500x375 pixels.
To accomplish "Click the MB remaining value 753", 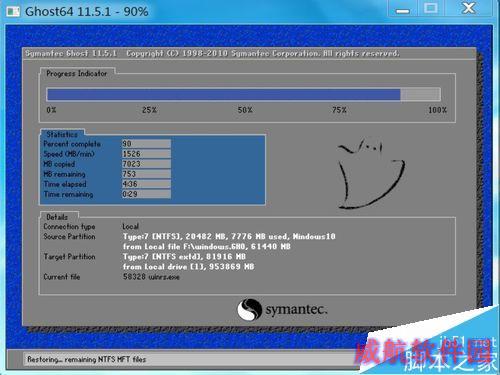I will [x=146, y=174].
